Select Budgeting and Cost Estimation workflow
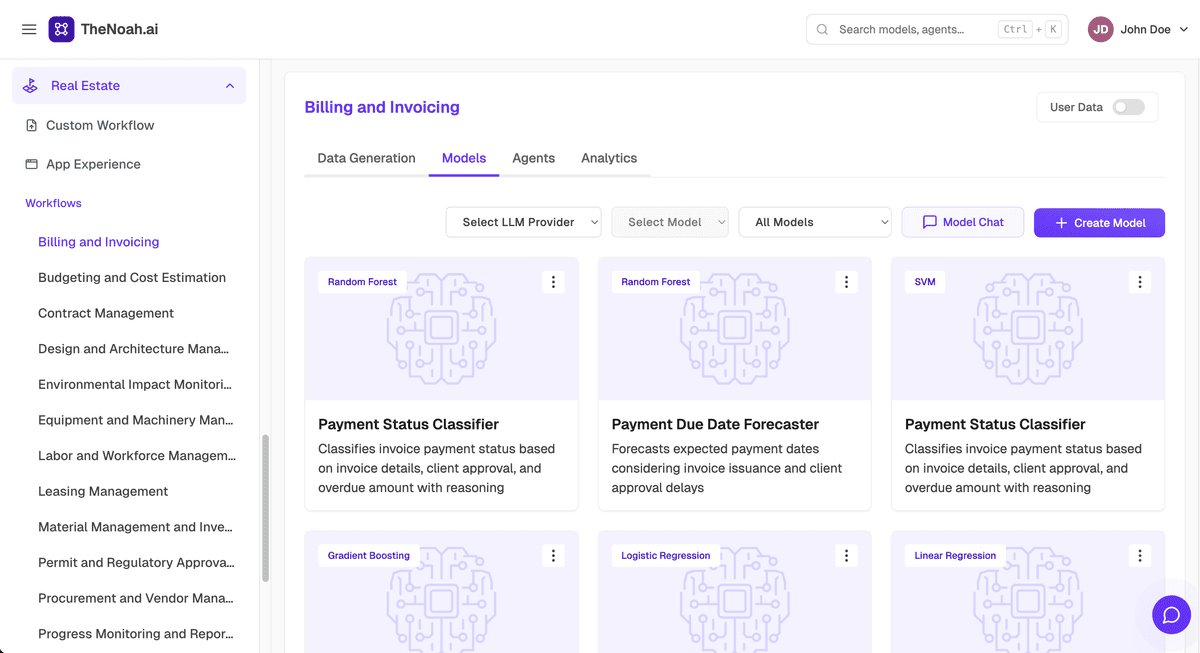 [132, 278]
